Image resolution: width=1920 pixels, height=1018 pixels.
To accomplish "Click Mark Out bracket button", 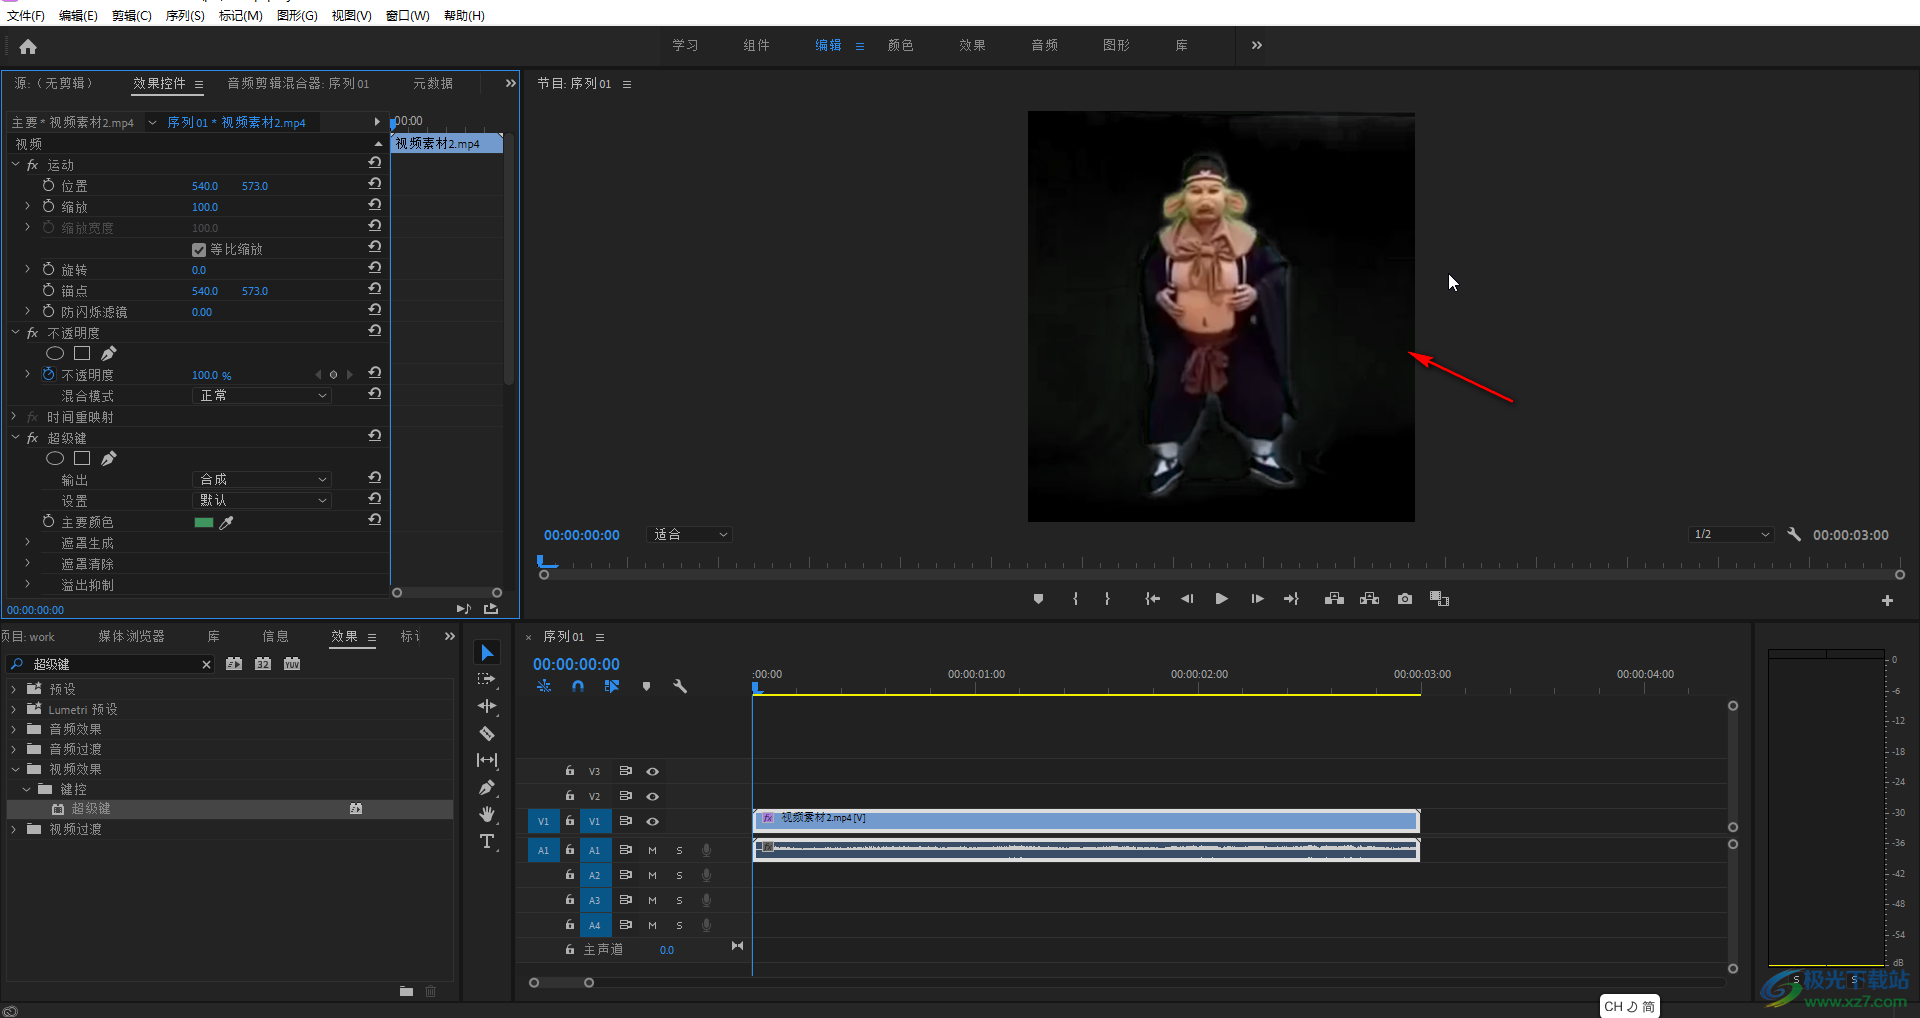I will [1107, 599].
